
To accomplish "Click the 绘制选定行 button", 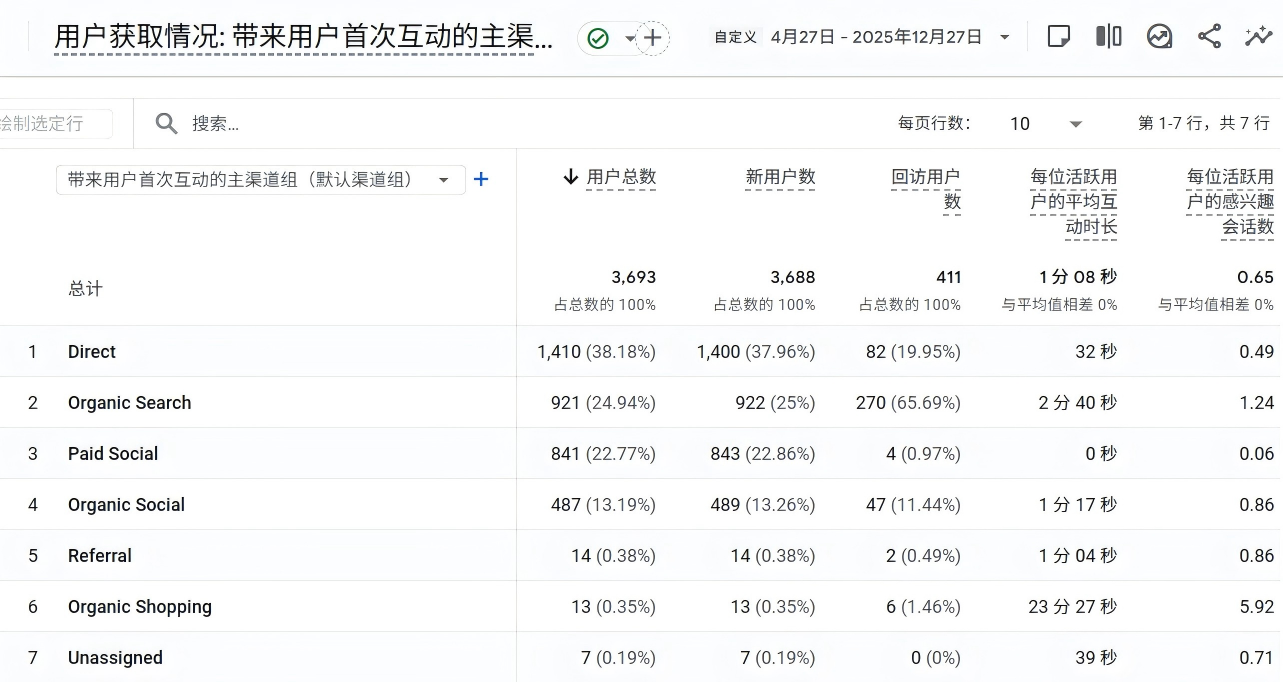I will tap(50, 123).
